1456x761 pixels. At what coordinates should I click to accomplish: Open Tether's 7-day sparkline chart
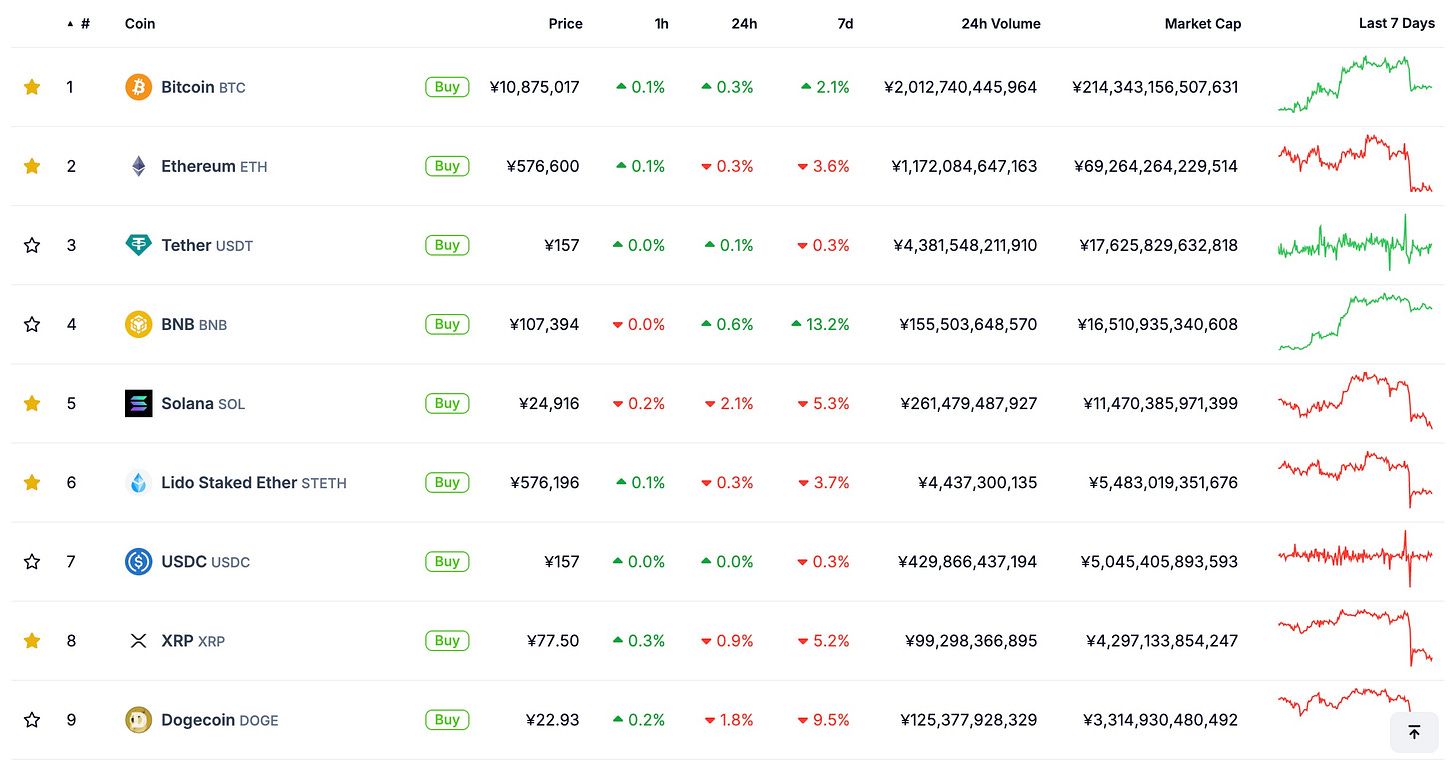(x=1355, y=242)
